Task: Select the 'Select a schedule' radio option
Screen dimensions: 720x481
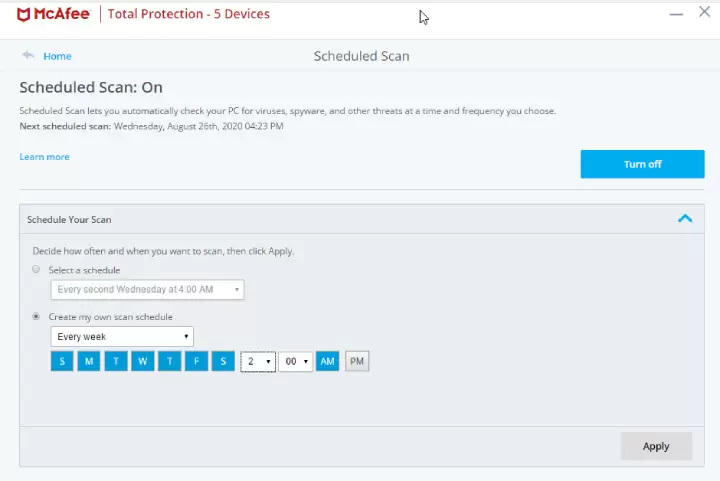Action: (36, 269)
